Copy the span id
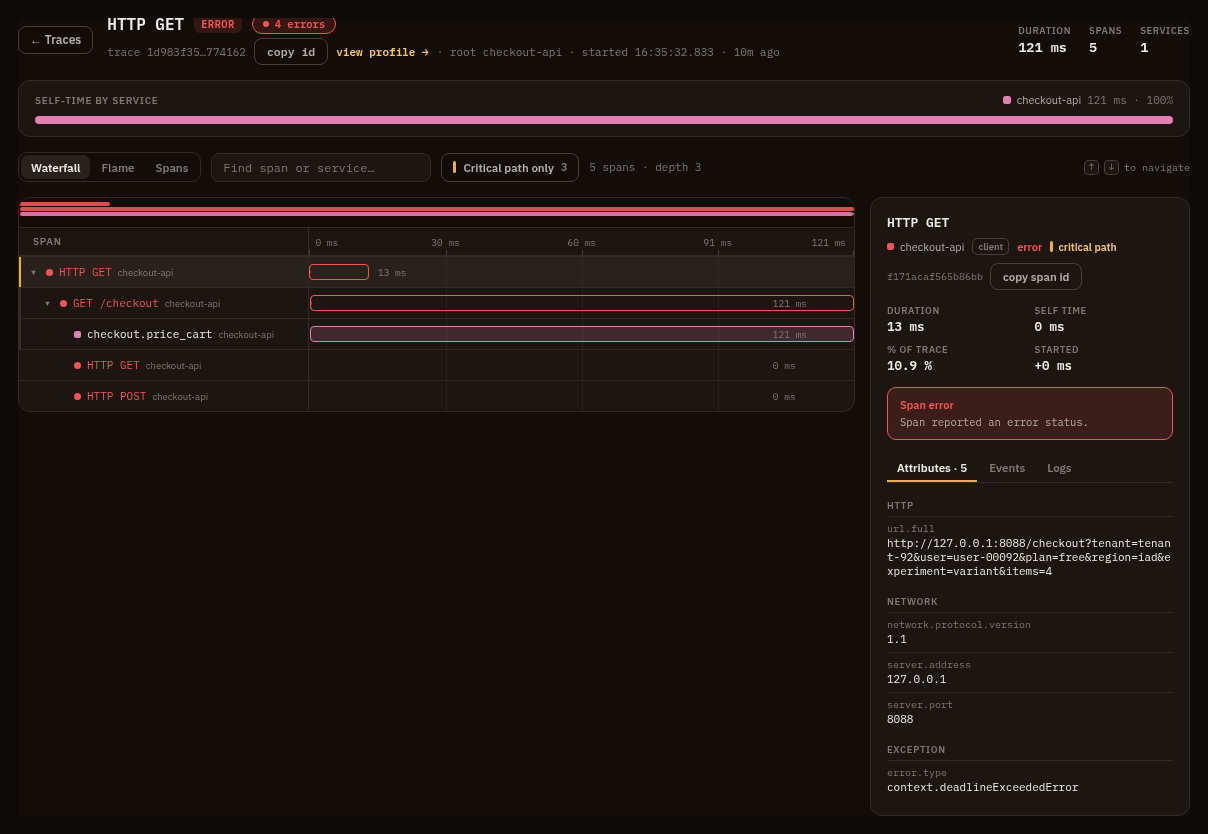Viewport: 1208px width, 834px height. click(1036, 277)
